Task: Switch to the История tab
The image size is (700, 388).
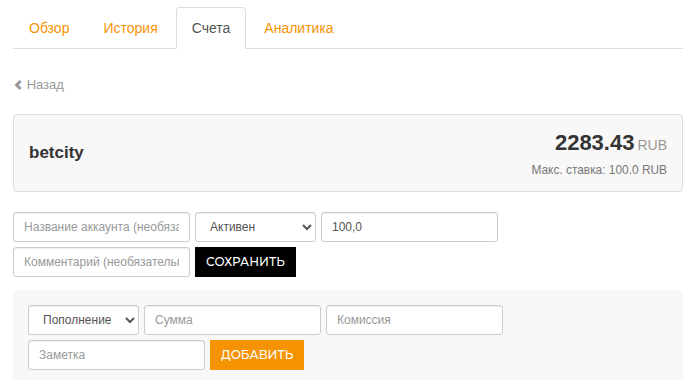Action: point(130,28)
